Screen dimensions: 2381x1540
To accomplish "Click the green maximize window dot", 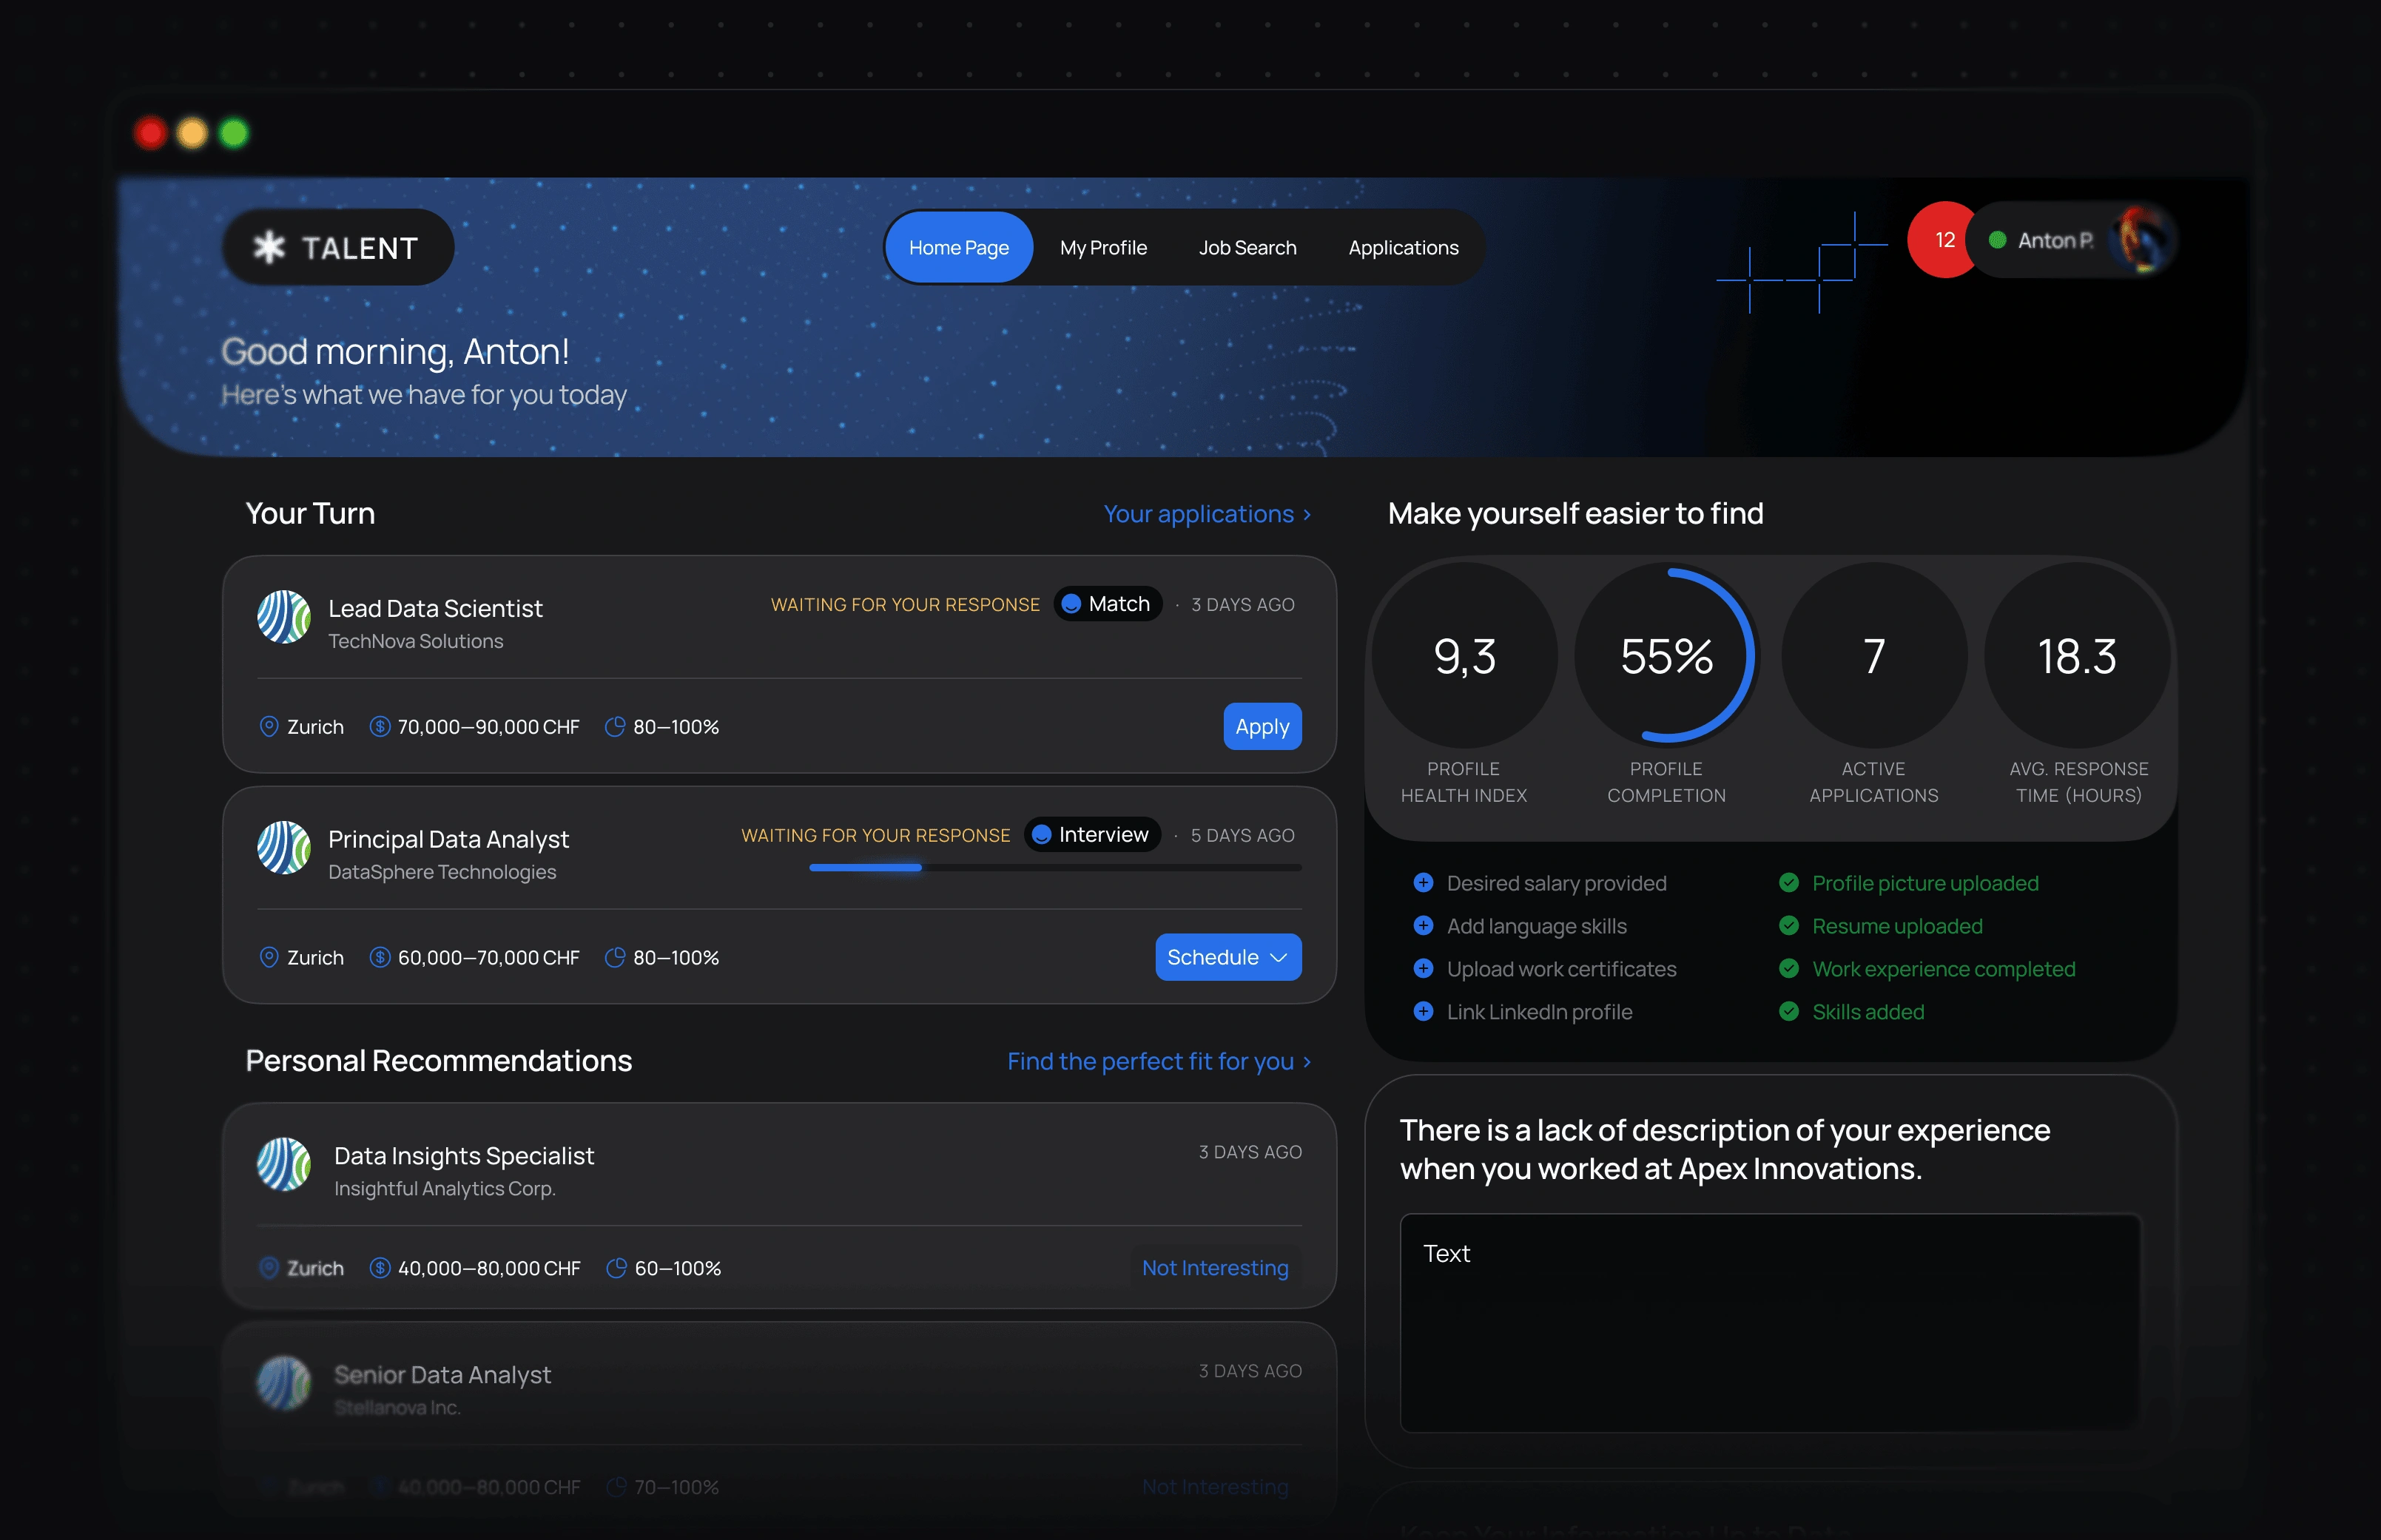I will click(x=234, y=132).
